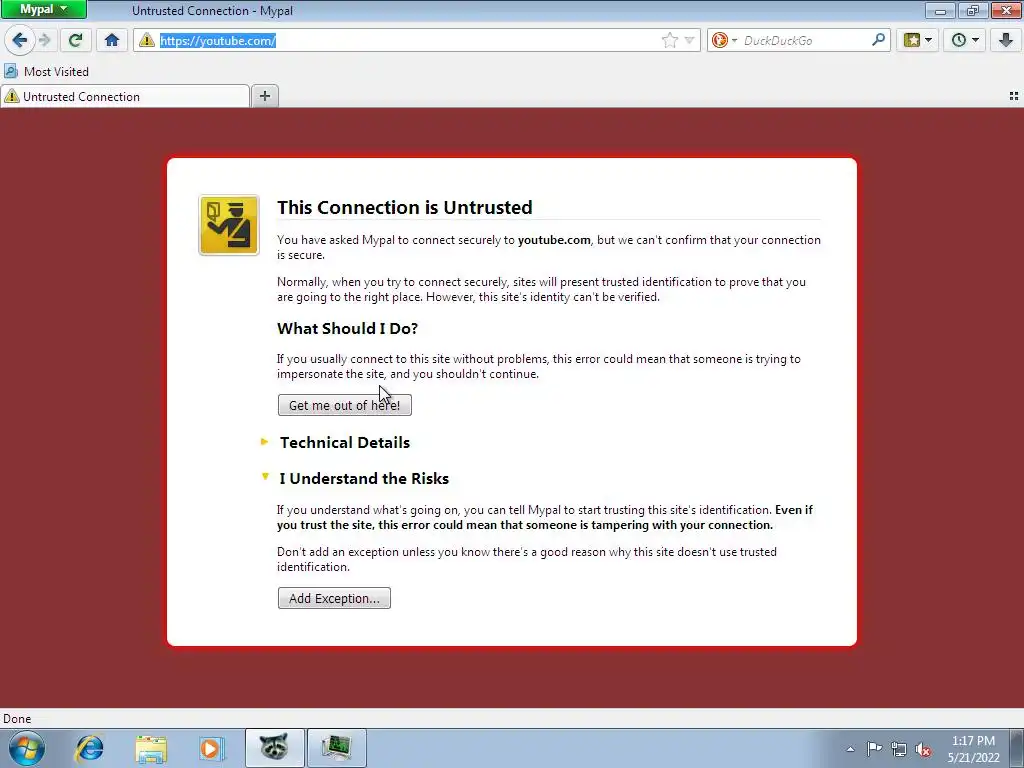Click the warning site identity icon in address bar

coord(147,40)
